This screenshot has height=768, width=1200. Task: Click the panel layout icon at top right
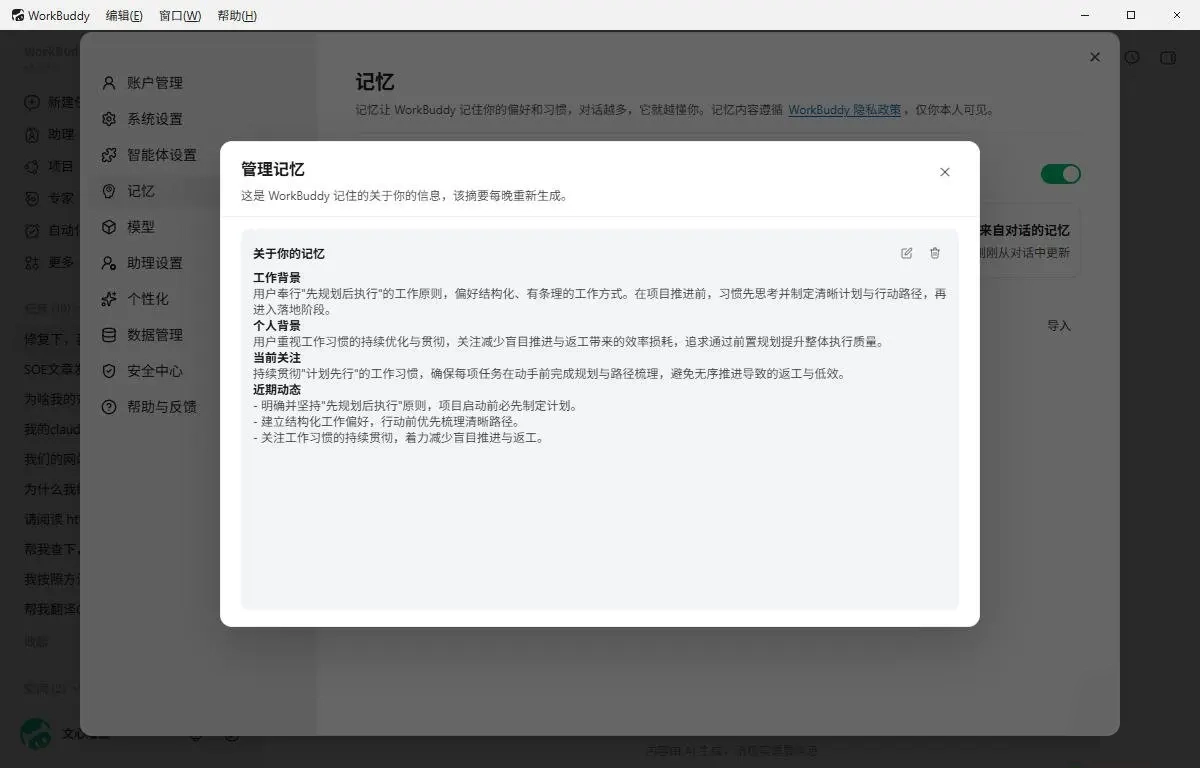pyautogui.click(x=1167, y=58)
